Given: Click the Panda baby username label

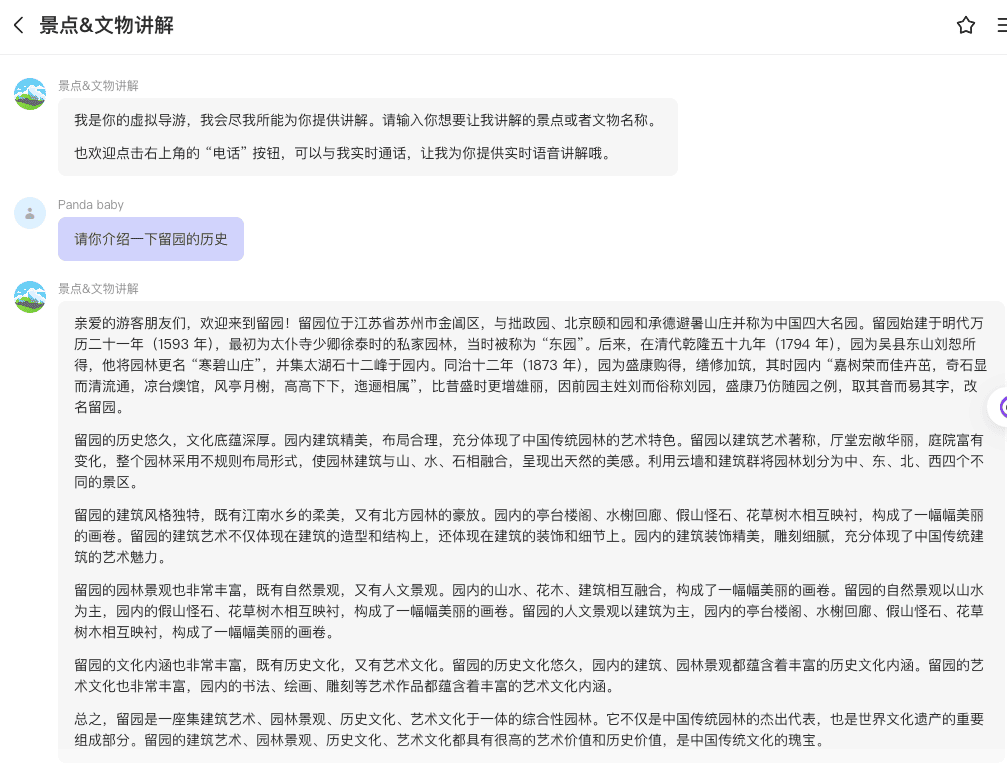Looking at the screenshot, I should coord(91,205).
